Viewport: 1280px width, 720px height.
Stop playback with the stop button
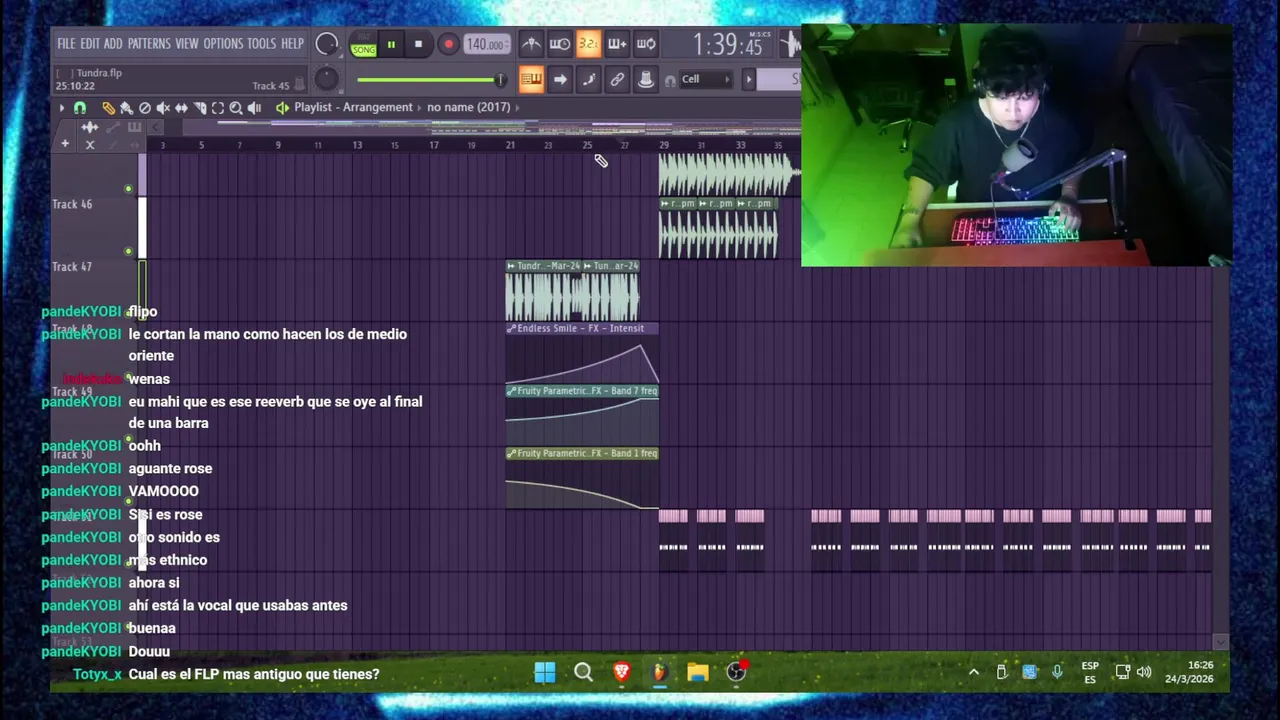pyautogui.click(x=418, y=44)
